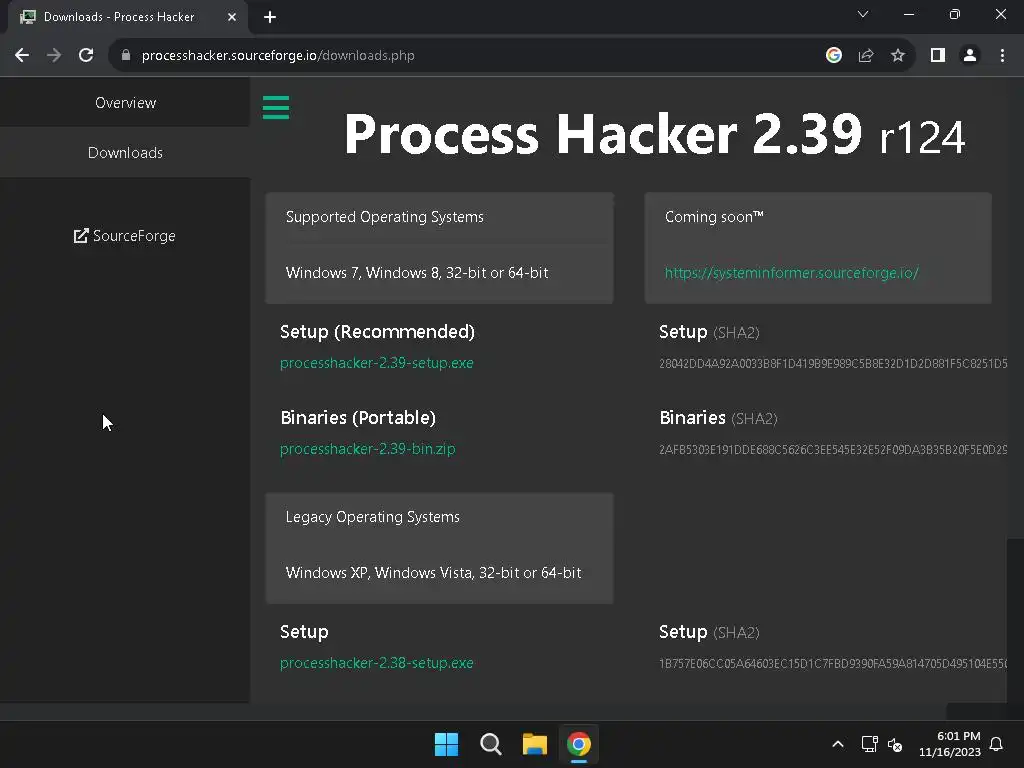Download processhacker-2.39-setup.exe
The image size is (1024, 768).
[377, 363]
